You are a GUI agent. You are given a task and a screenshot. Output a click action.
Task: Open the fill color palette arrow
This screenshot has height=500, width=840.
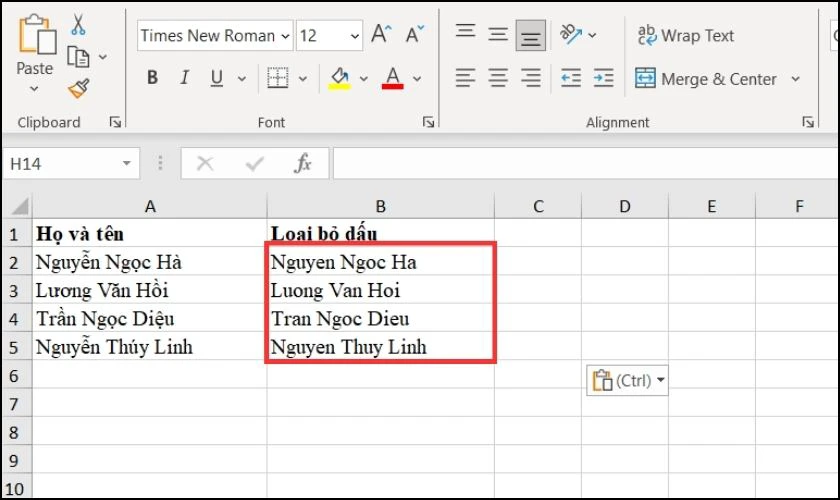(x=364, y=79)
